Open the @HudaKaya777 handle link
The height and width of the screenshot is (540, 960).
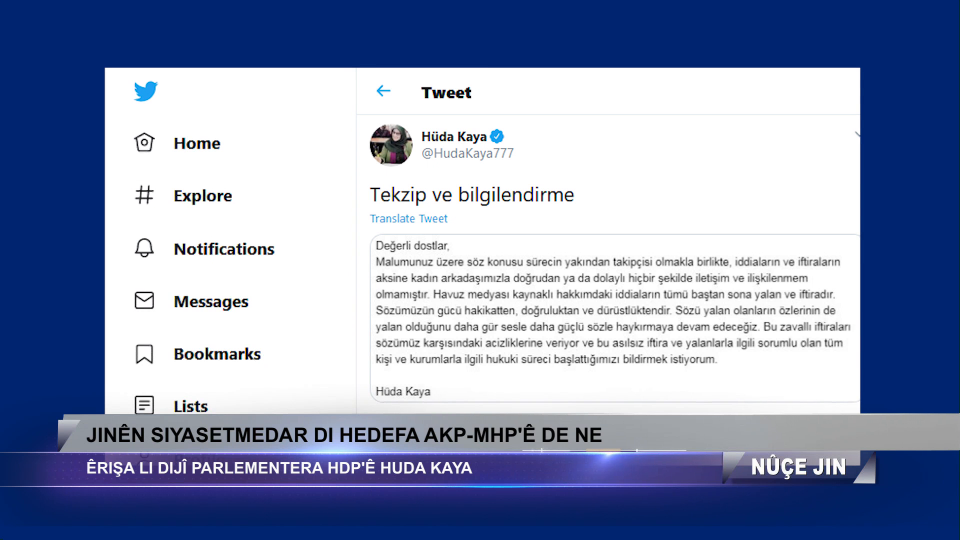point(468,153)
